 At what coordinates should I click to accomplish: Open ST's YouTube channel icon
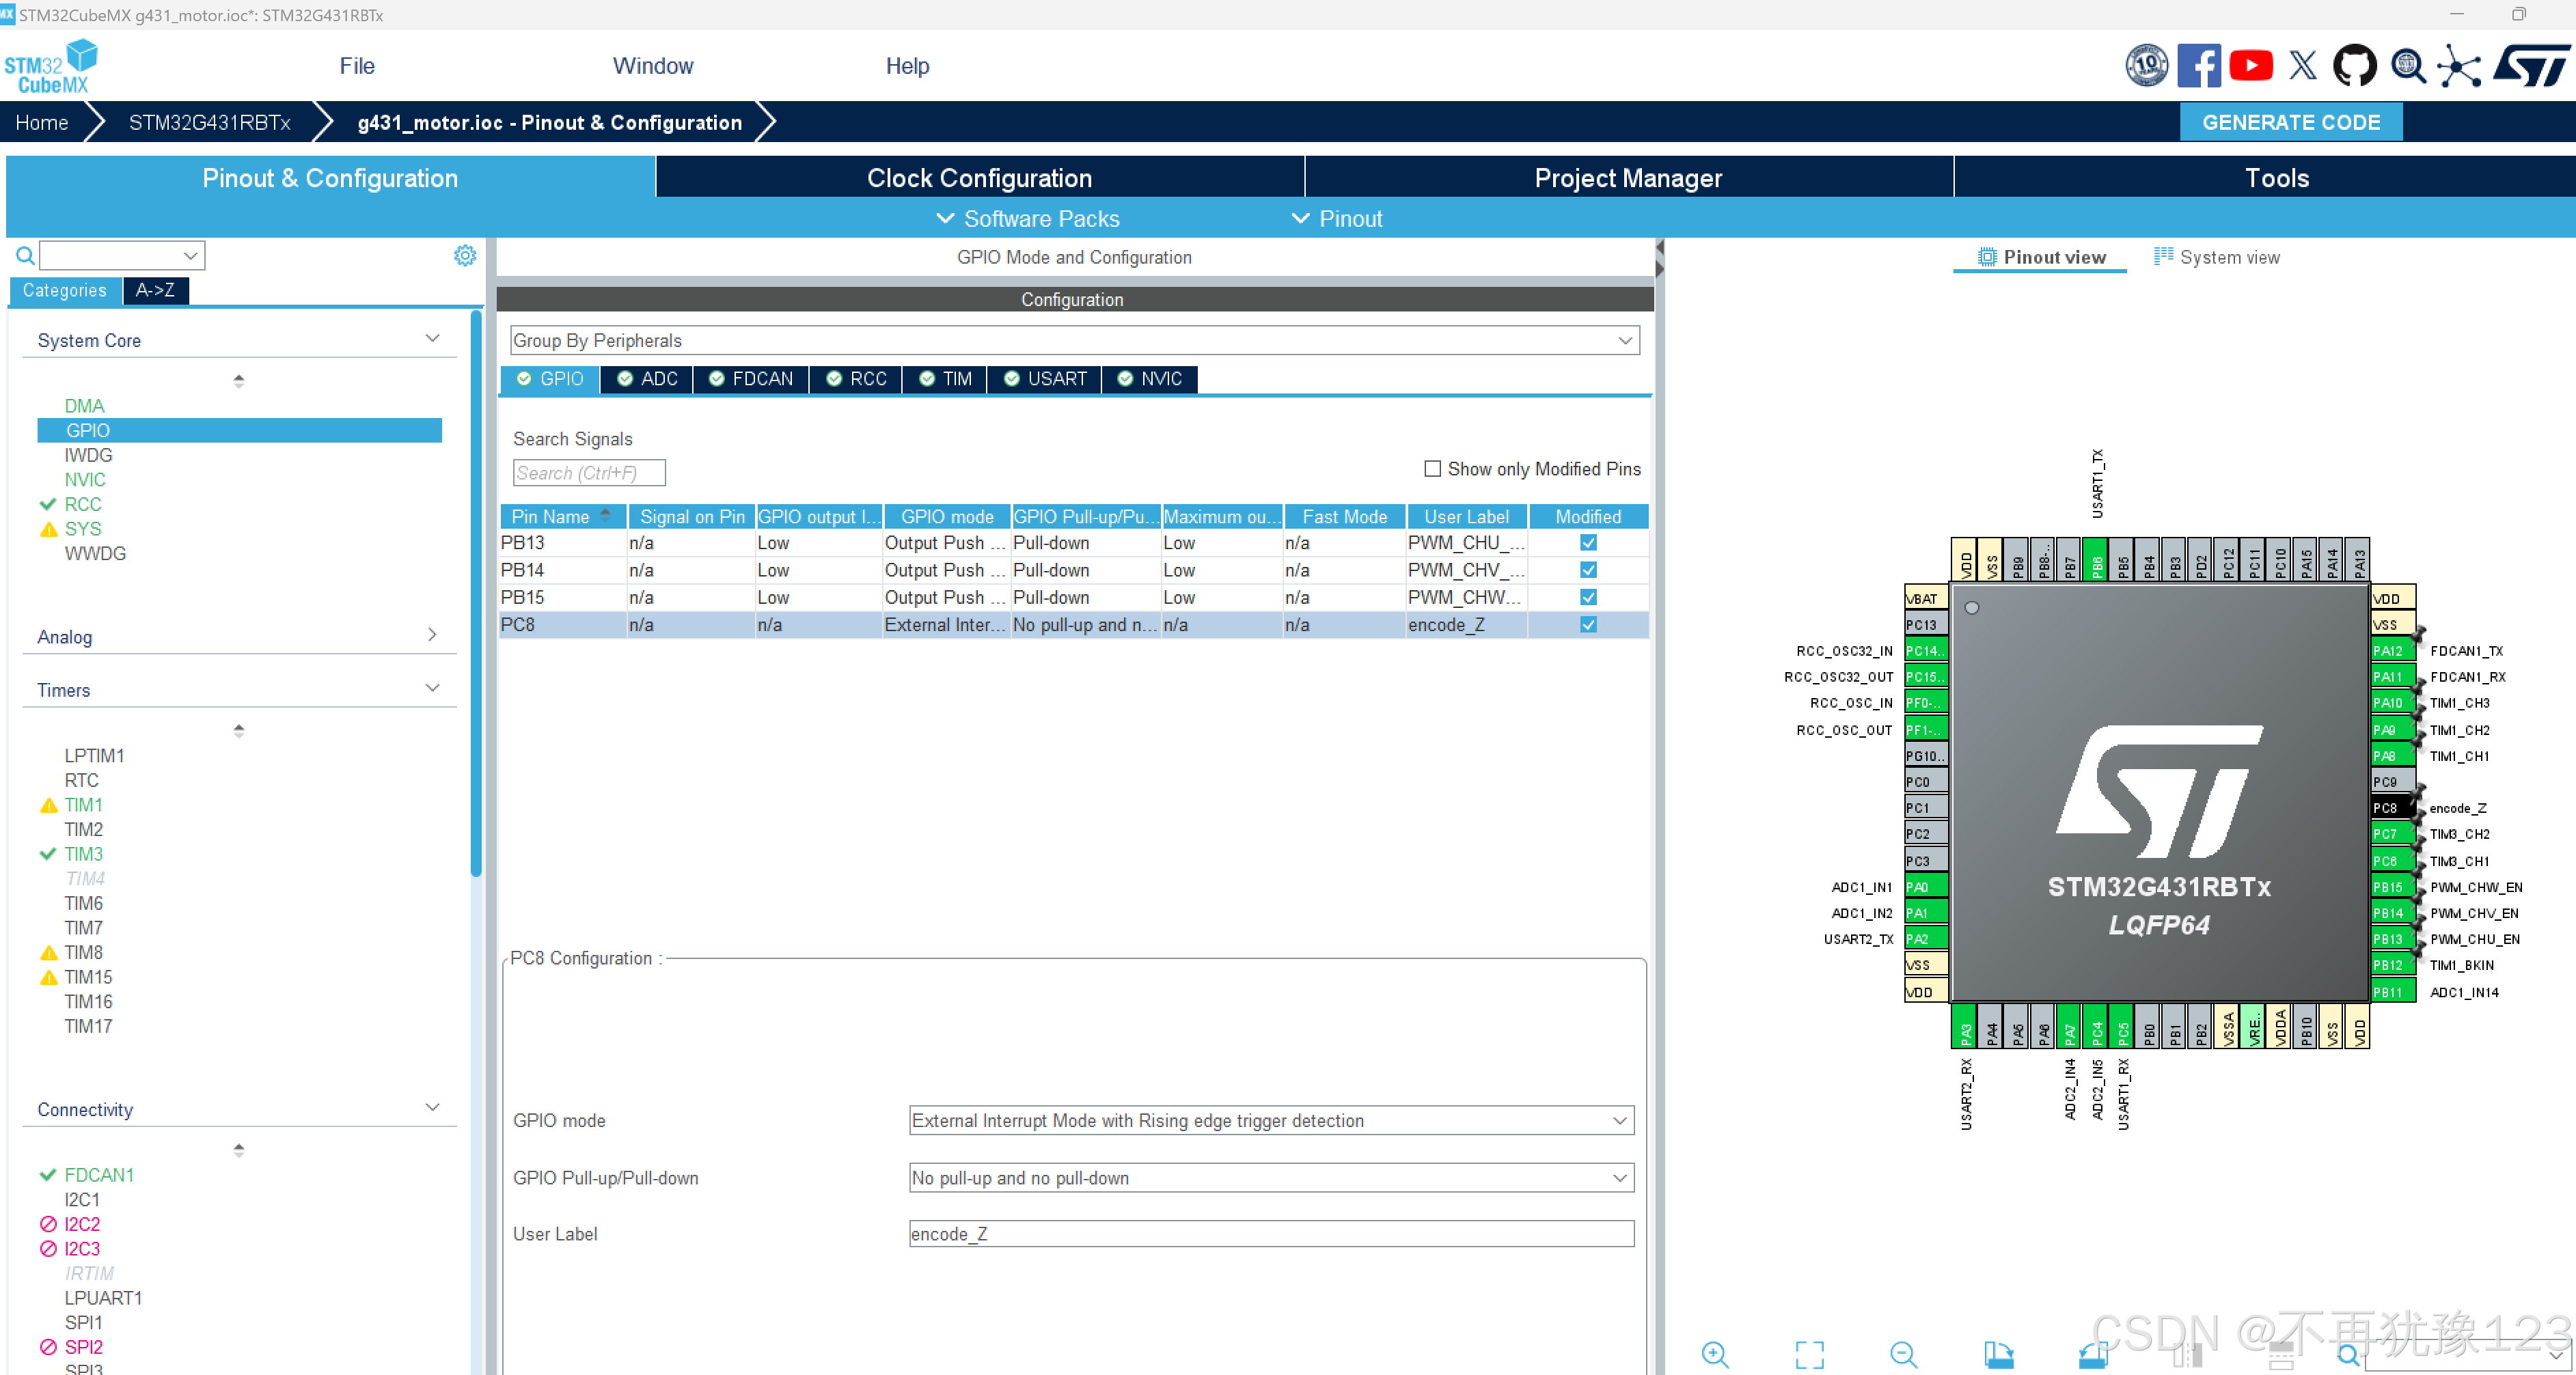(x=2251, y=66)
